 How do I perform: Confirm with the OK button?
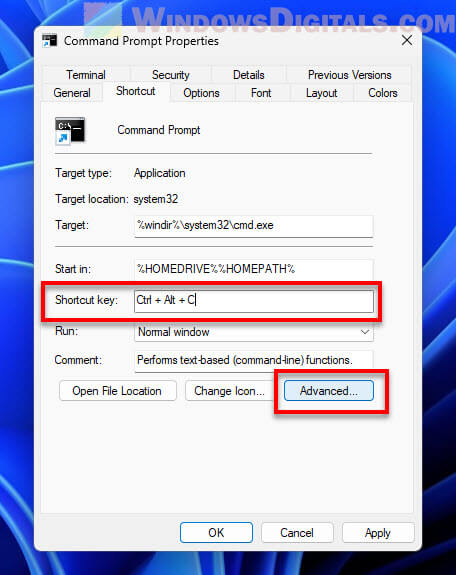coord(216,532)
